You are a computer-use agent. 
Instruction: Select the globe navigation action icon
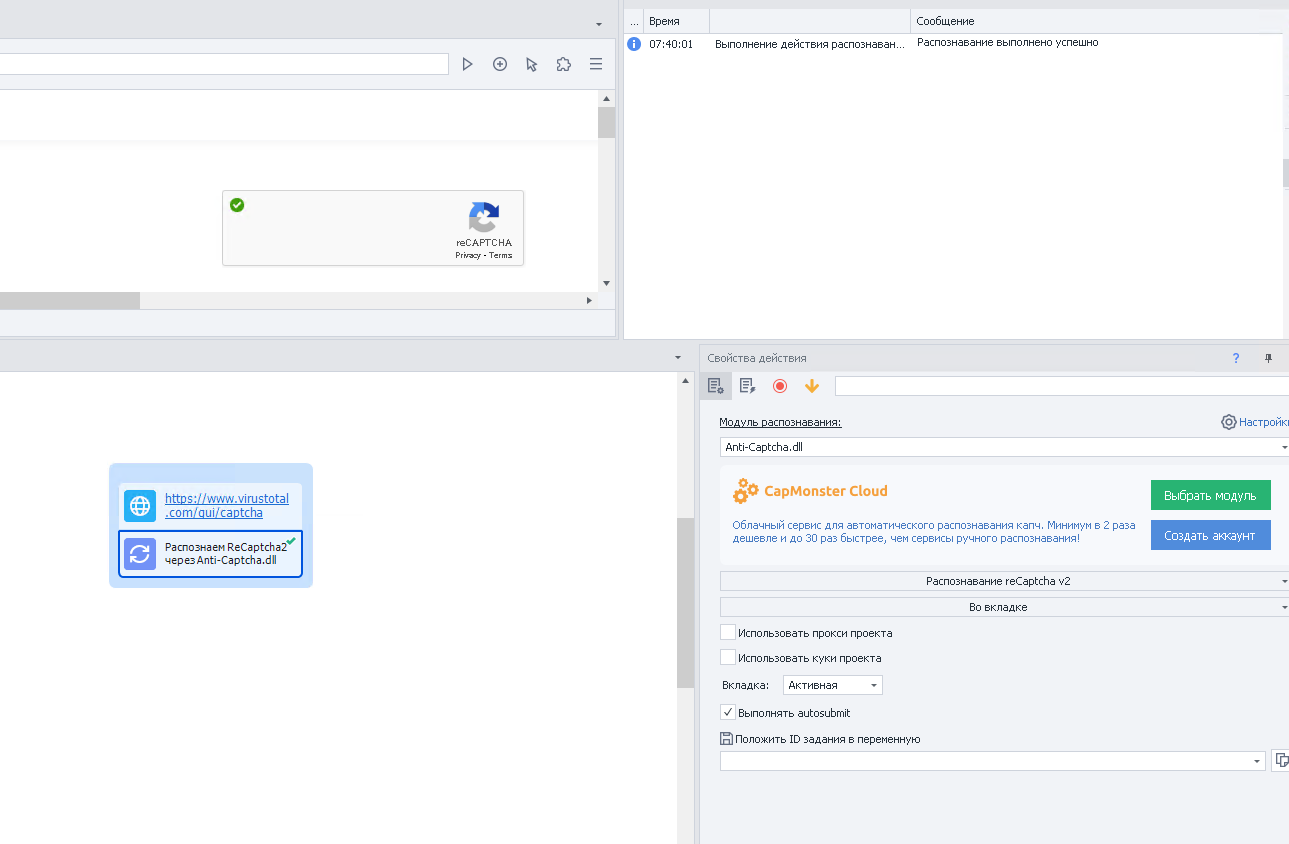[x=140, y=506]
